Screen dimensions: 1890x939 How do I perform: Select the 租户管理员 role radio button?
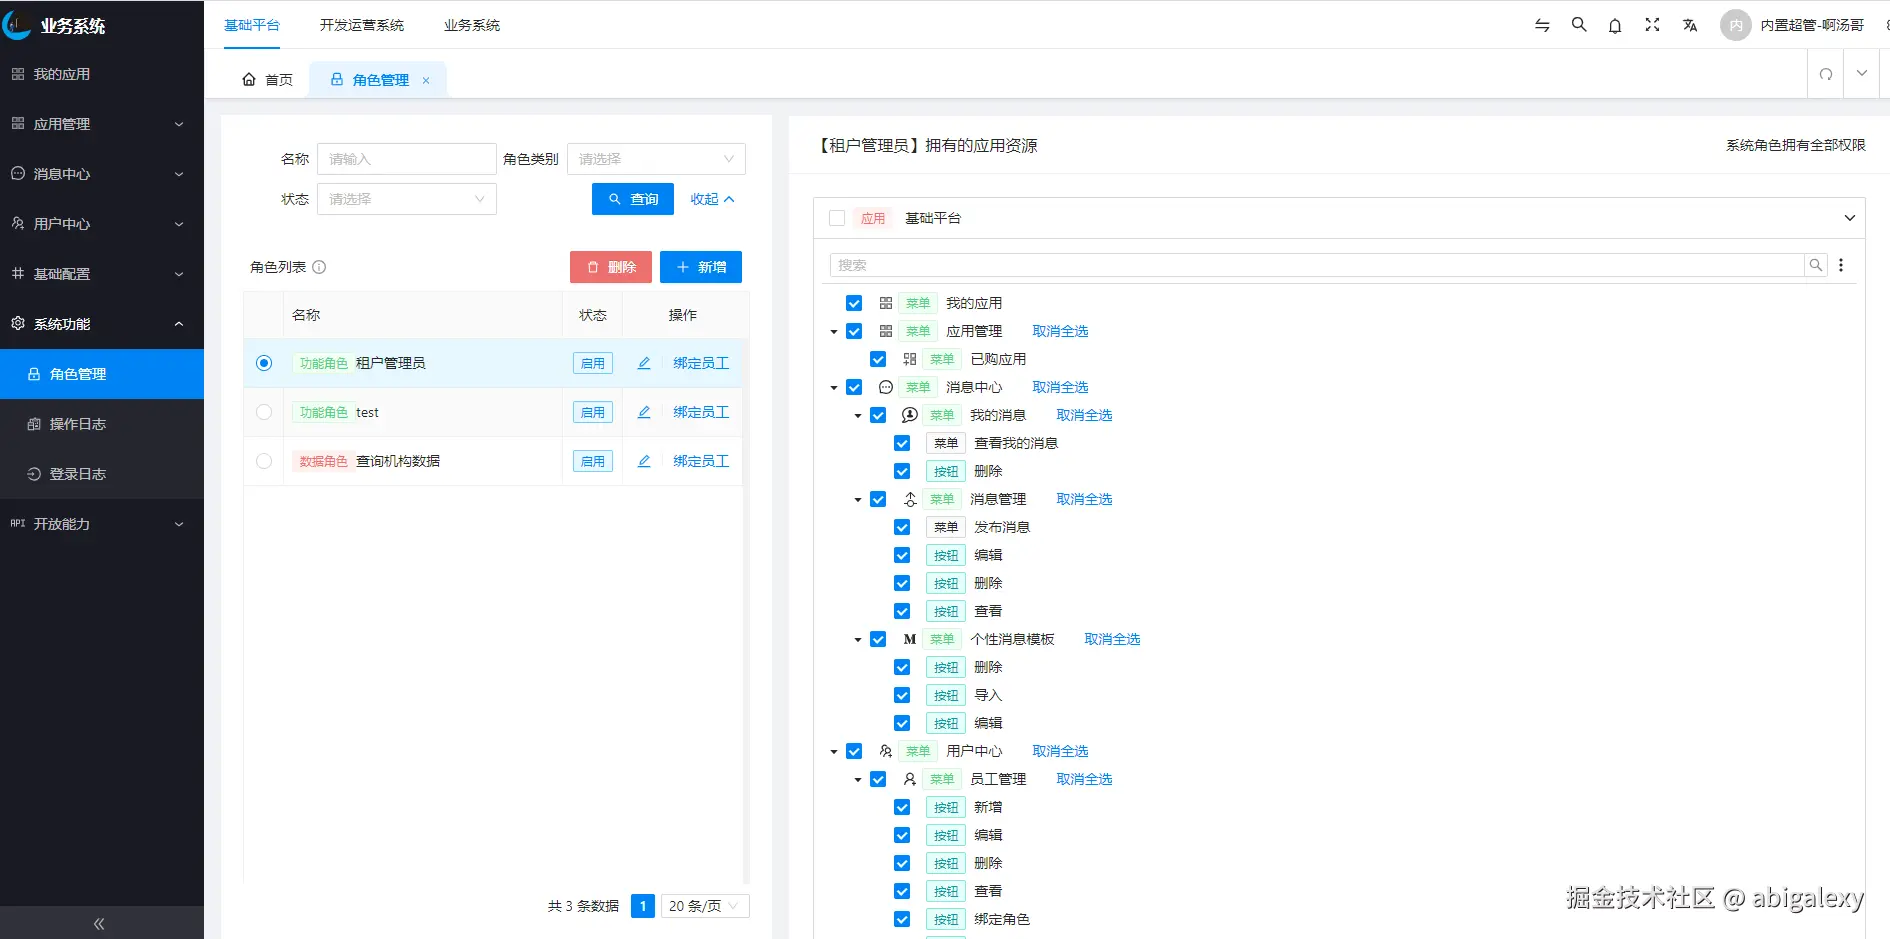(x=264, y=363)
